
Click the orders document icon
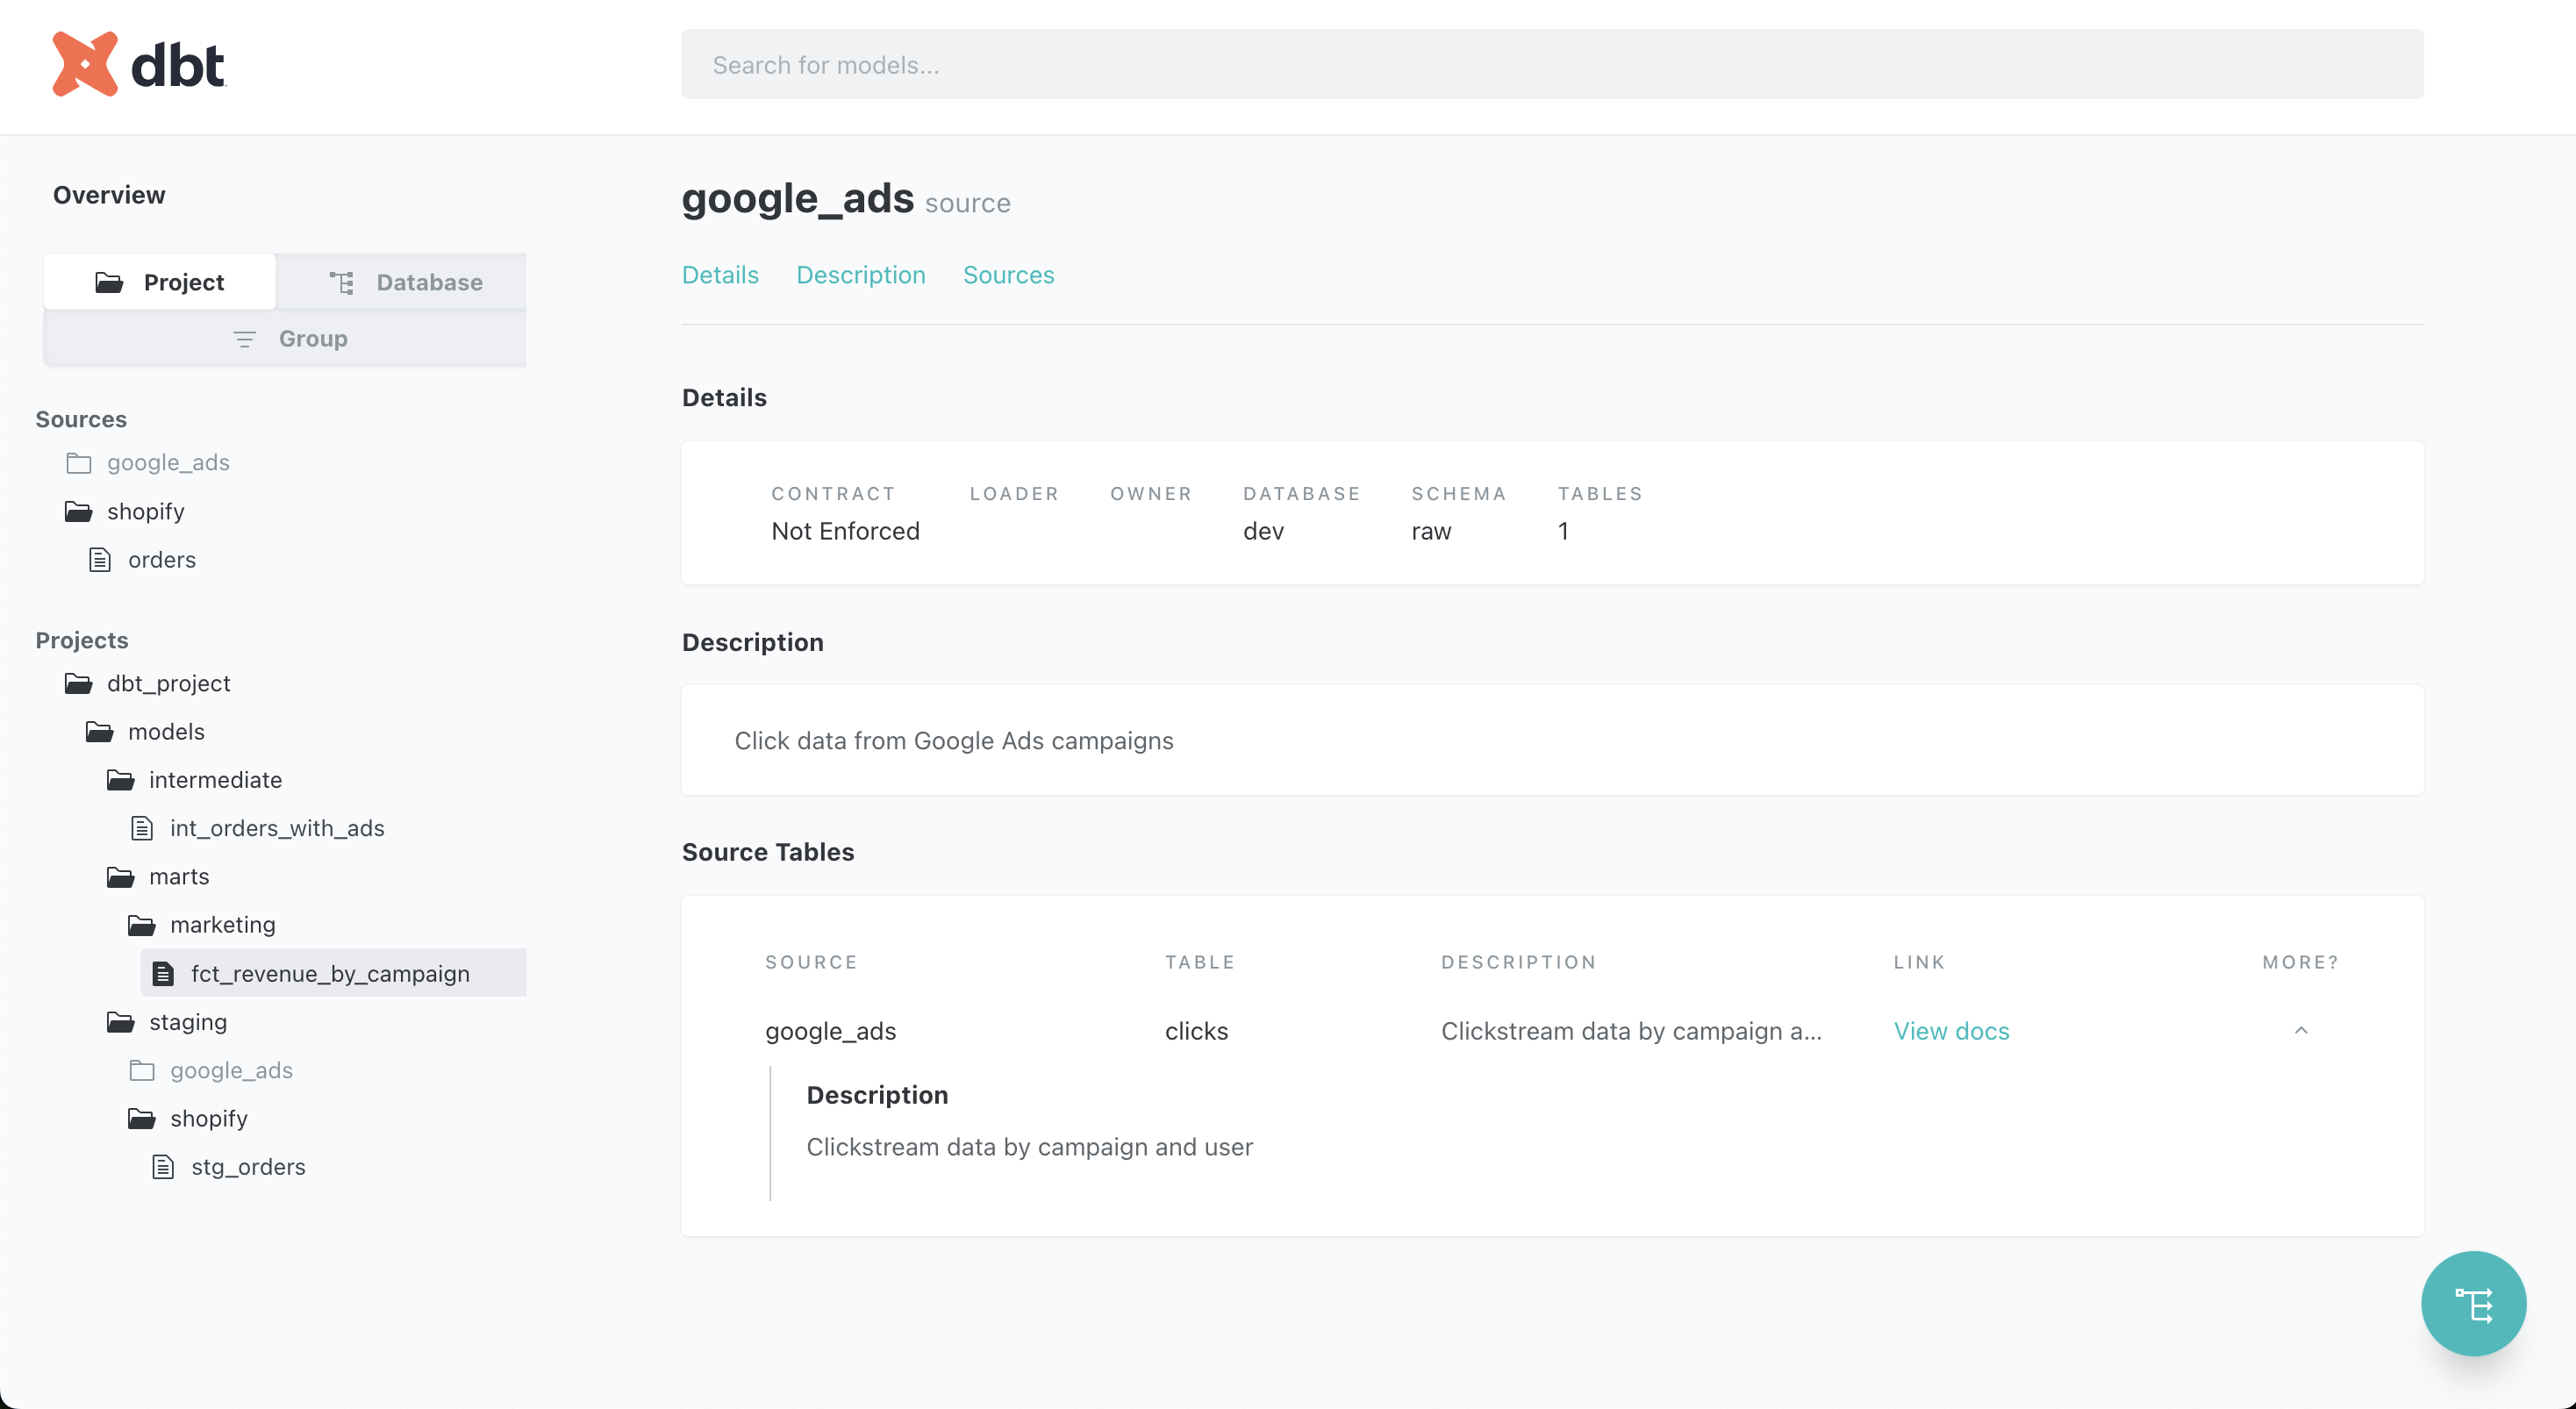pos(100,560)
